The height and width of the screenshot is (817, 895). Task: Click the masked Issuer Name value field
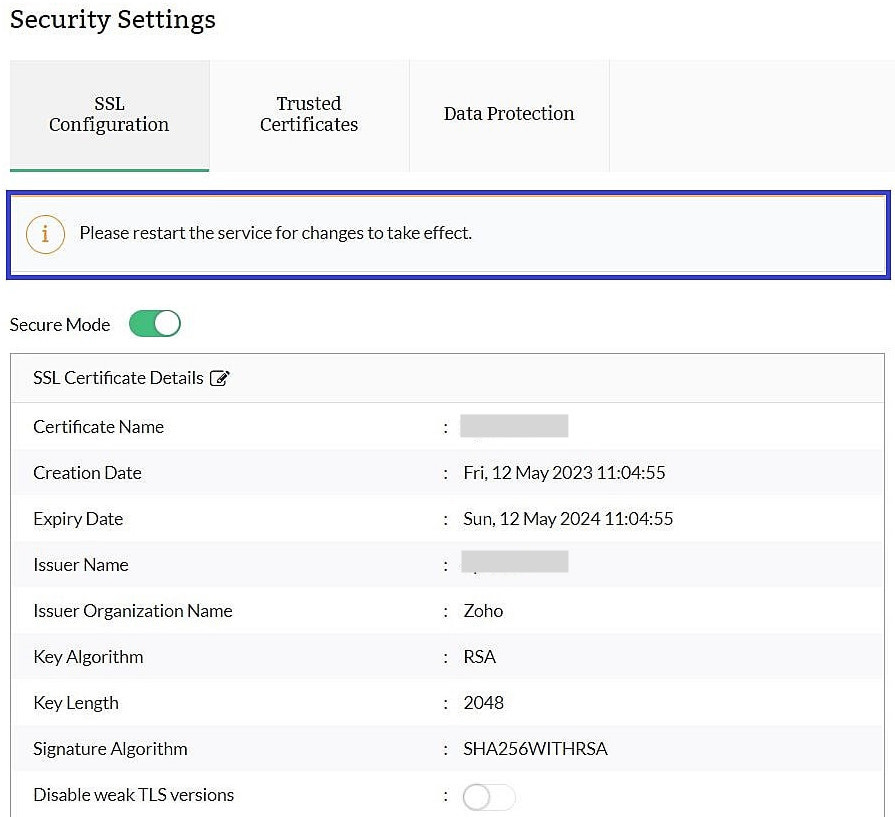tap(514, 560)
